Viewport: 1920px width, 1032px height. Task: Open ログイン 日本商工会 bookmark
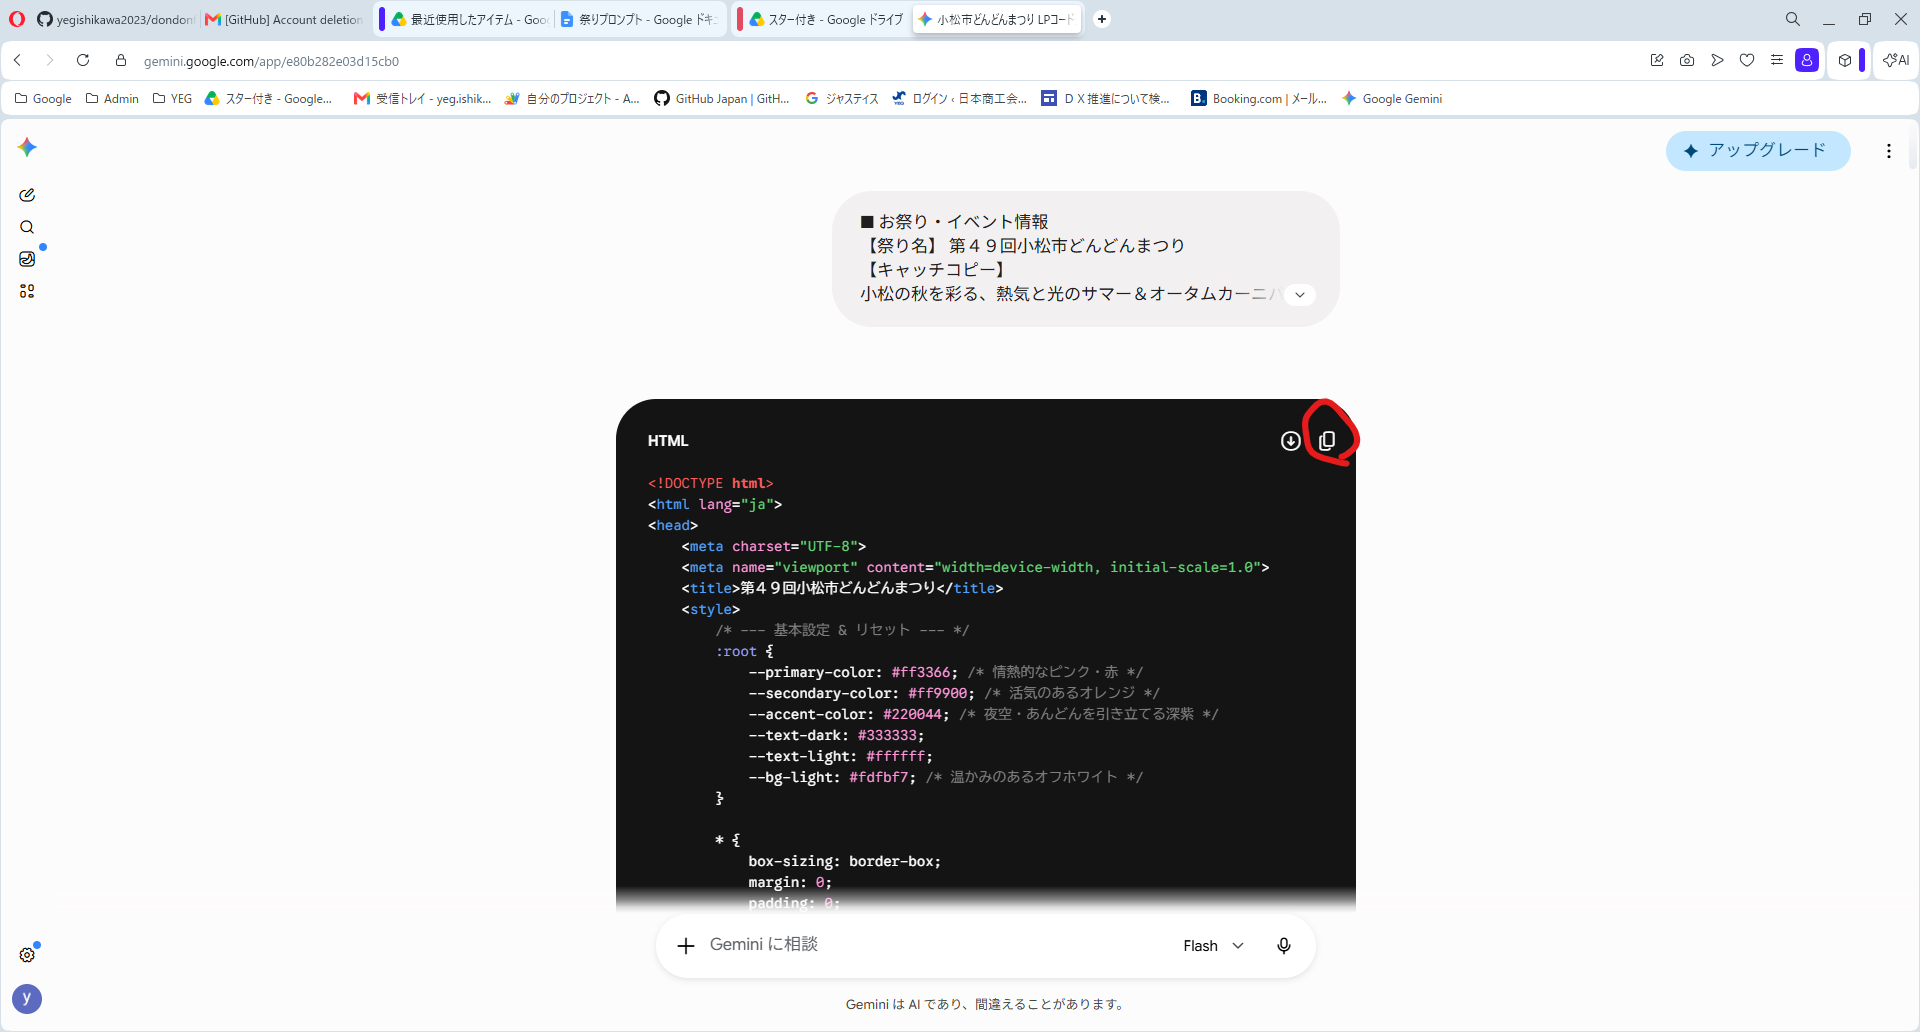click(960, 98)
